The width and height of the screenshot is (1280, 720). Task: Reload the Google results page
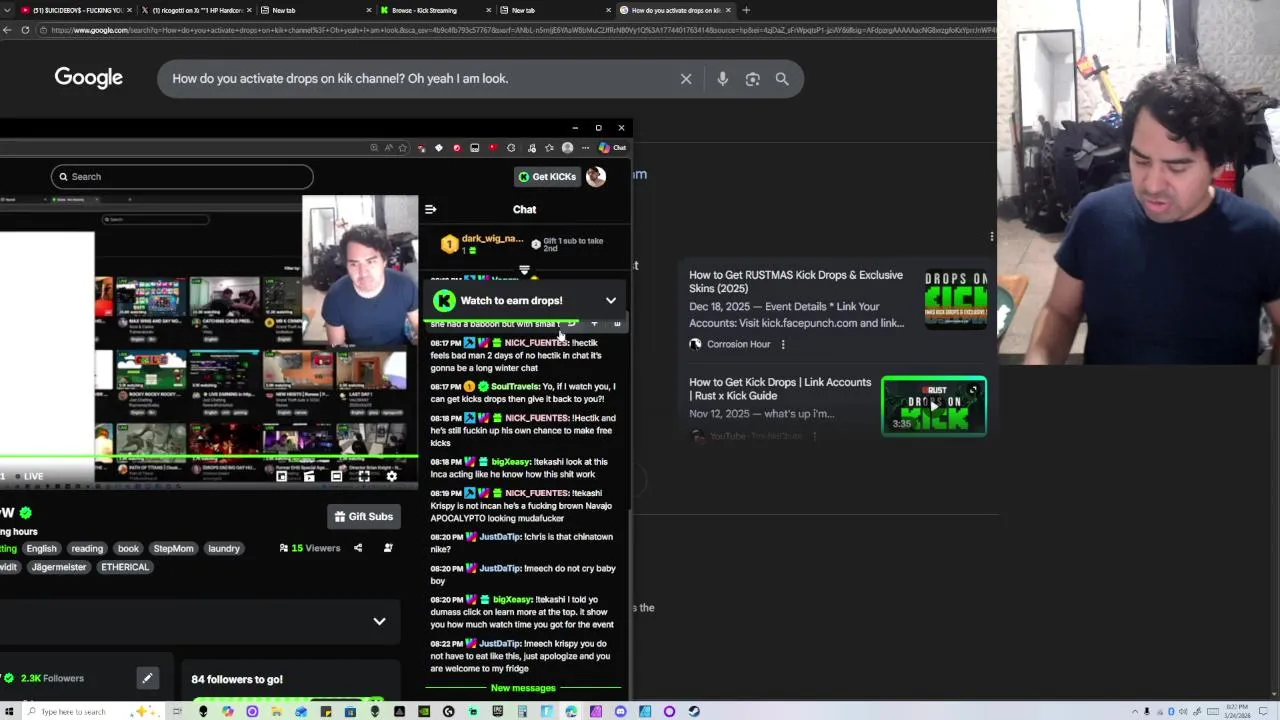25,30
